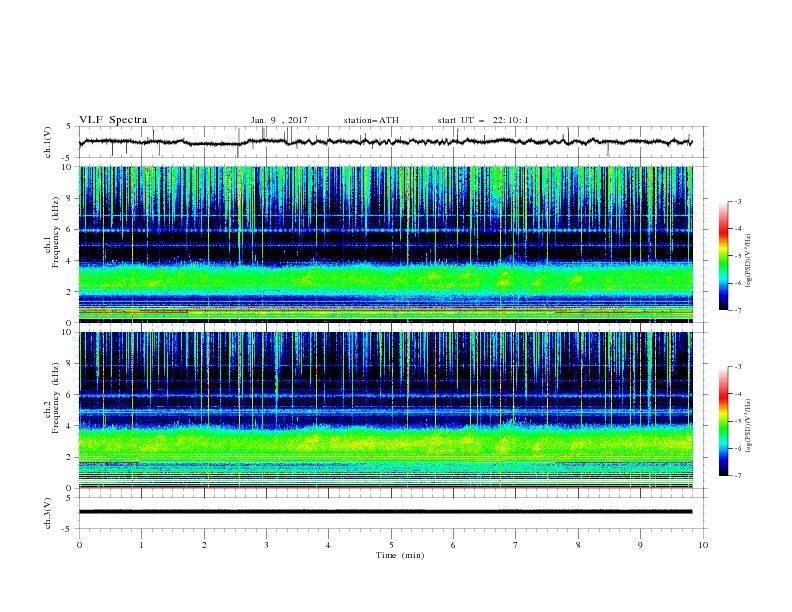Click time axis tick "7"
This screenshot has height=612, width=792.
pyautogui.click(x=516, y=545)
